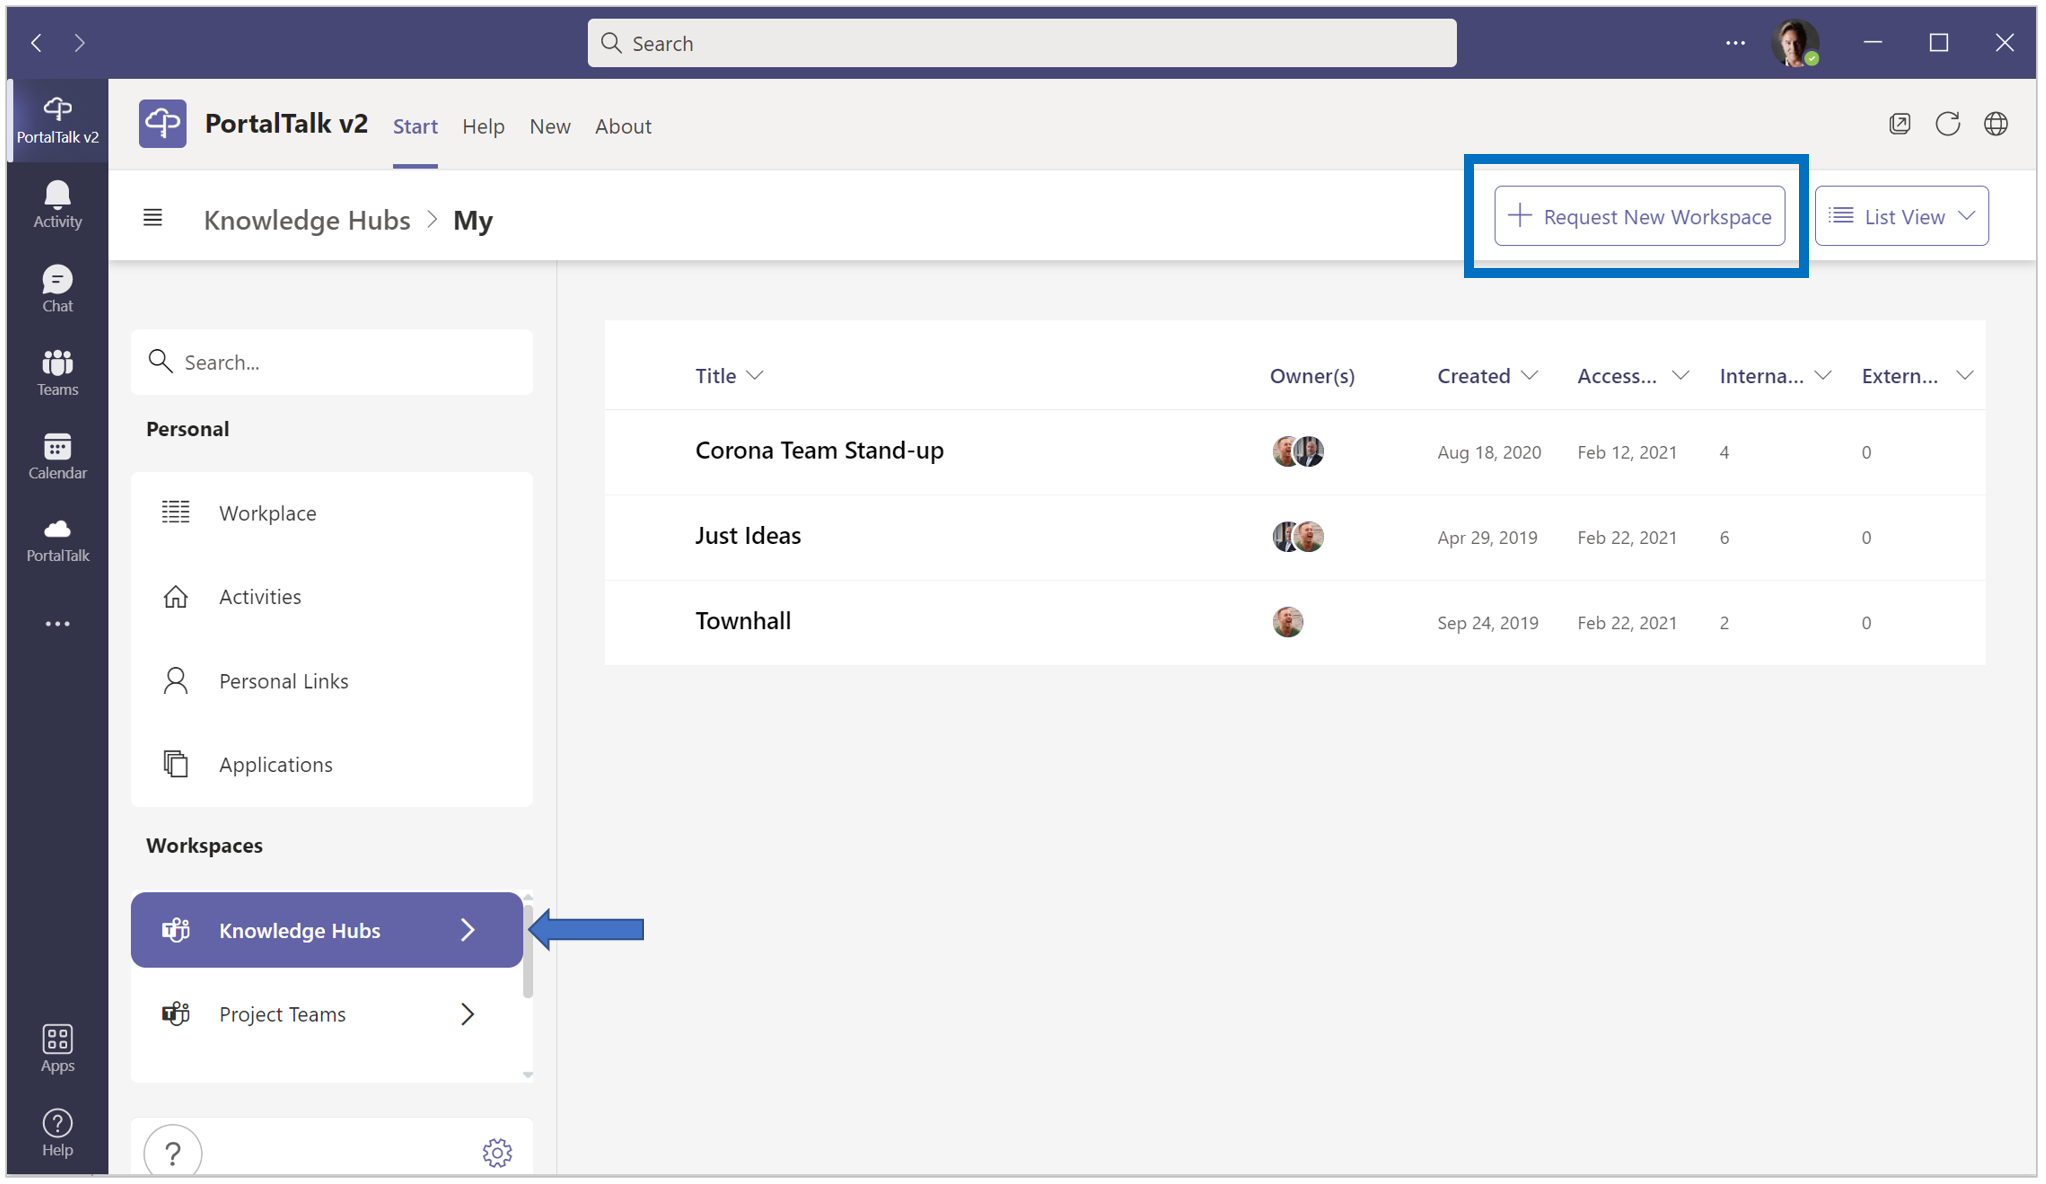Sort by the Title column
This screenshot has height=1184, width=2046.
pos(729,376)
